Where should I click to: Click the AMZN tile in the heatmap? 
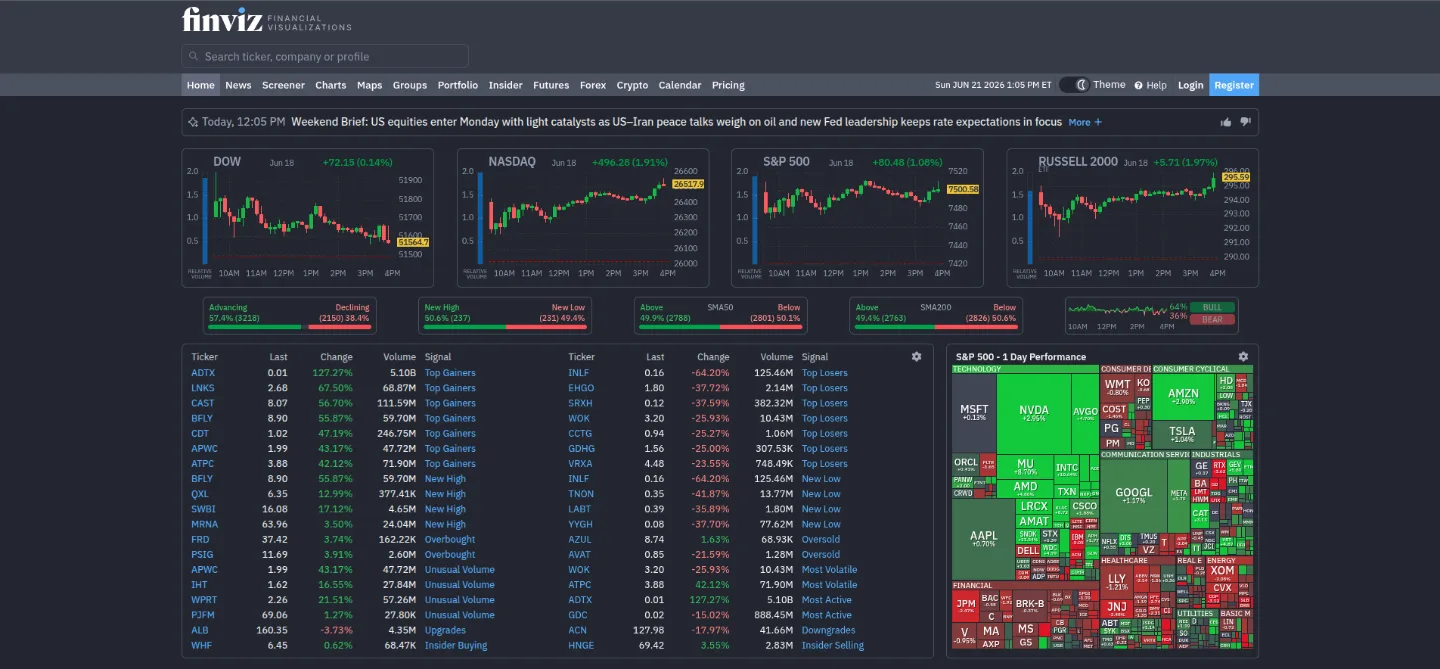pos(1183,396)
